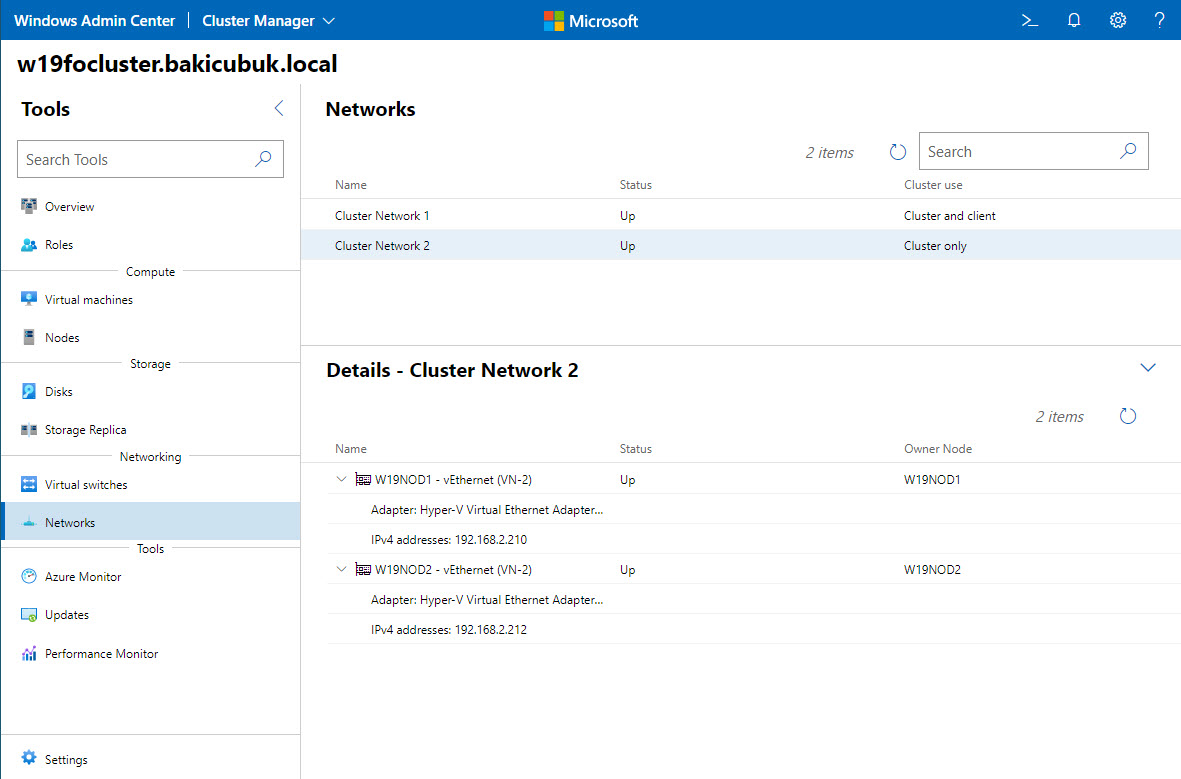Open Performance Monitor

click(x=151, y=653)
